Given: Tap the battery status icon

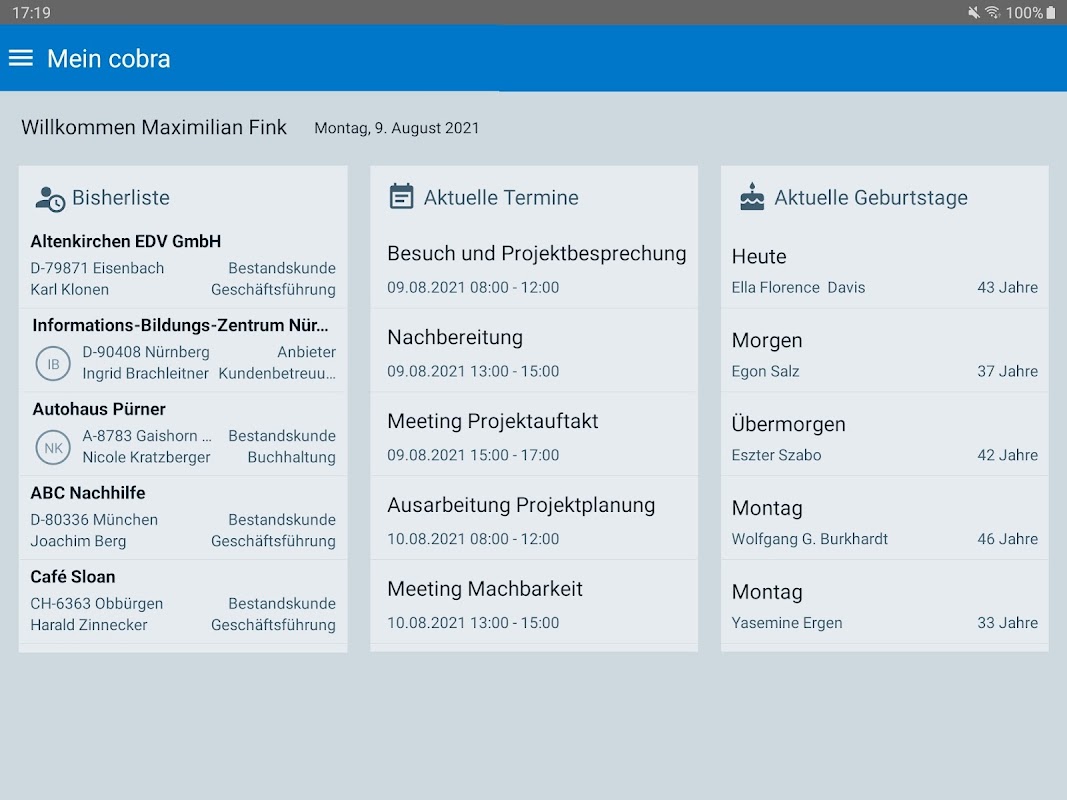Looking at the screenshot, I should pyautogui.click(x=1051, y=13).
